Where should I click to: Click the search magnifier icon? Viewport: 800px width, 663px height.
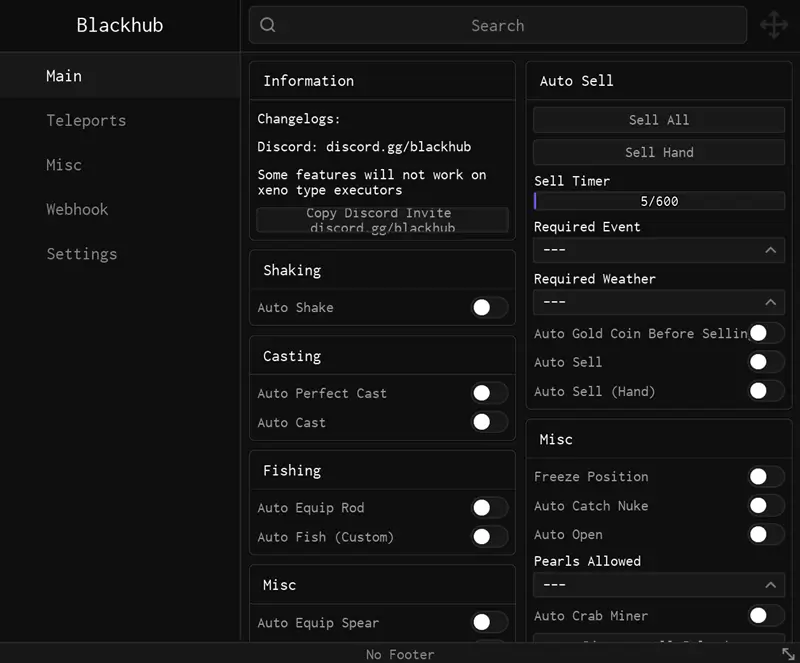click(x=267, y=24)
